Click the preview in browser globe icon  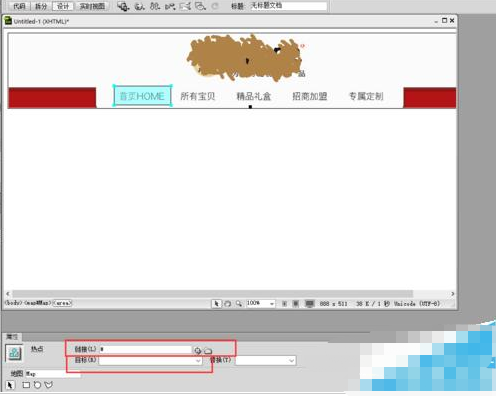[139, 6]
